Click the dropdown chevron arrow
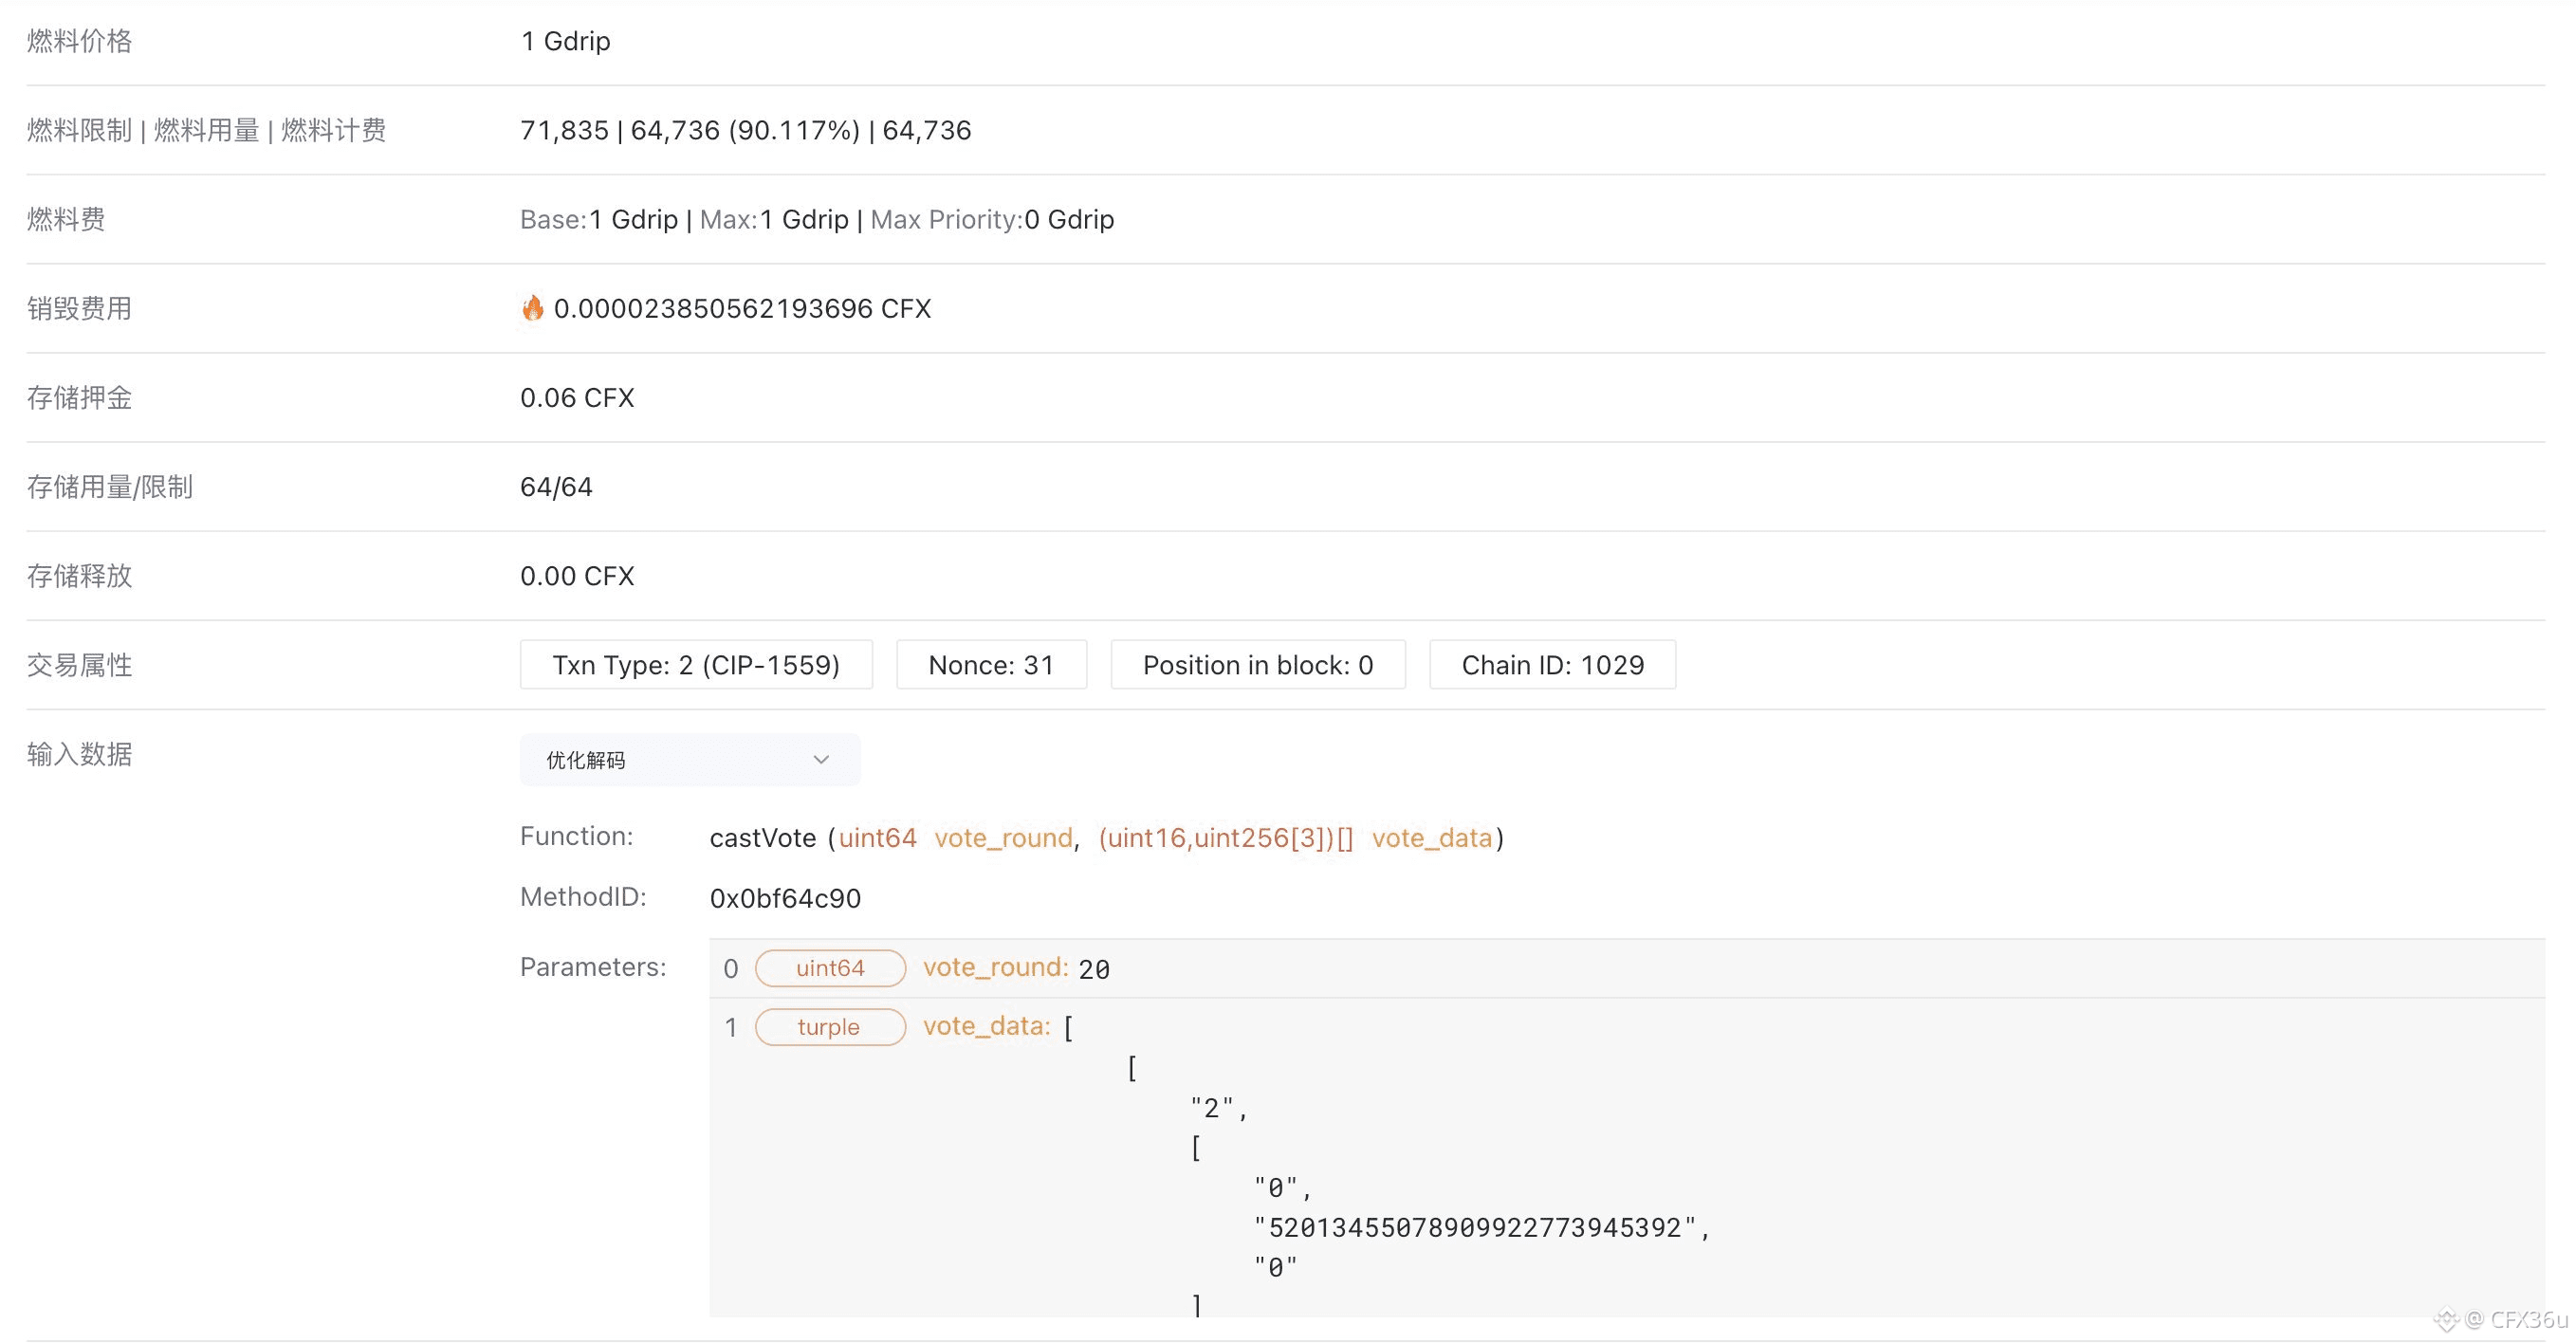Image resolution: width=2576 pixels, height=1343 pixels. click(x=821, y=760)
